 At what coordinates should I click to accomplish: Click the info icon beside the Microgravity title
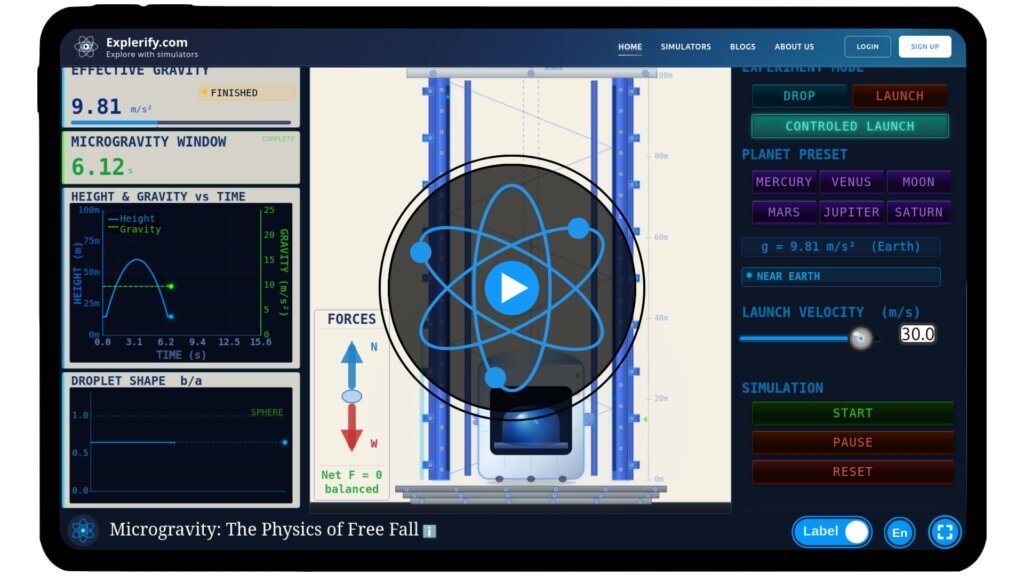[429, 531]
